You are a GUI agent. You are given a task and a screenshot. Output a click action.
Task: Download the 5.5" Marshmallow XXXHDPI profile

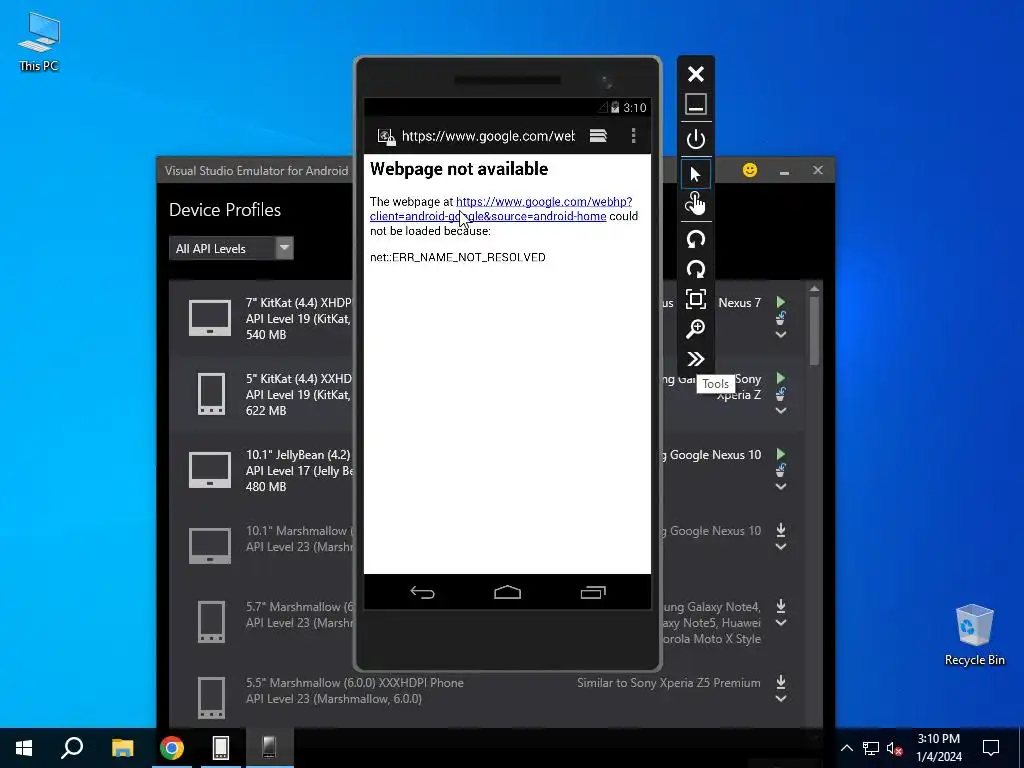point(780,682)
